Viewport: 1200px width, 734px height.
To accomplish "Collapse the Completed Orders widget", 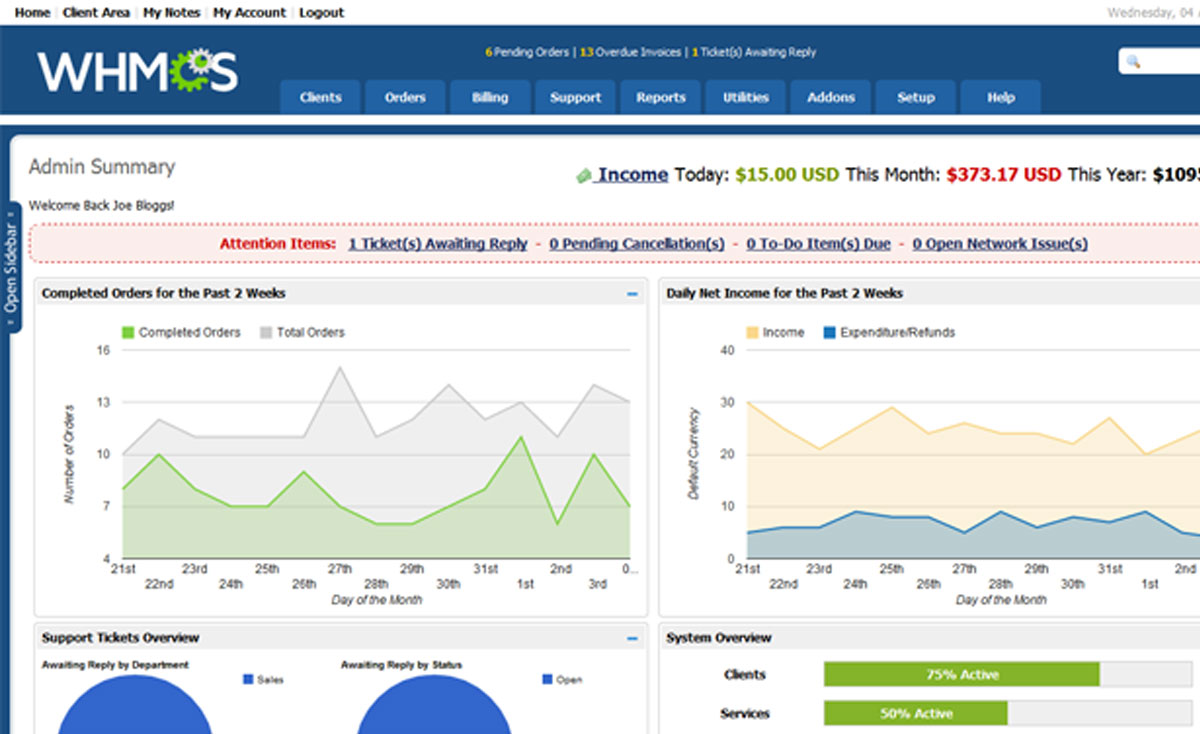I will click(x=632, y=294).
